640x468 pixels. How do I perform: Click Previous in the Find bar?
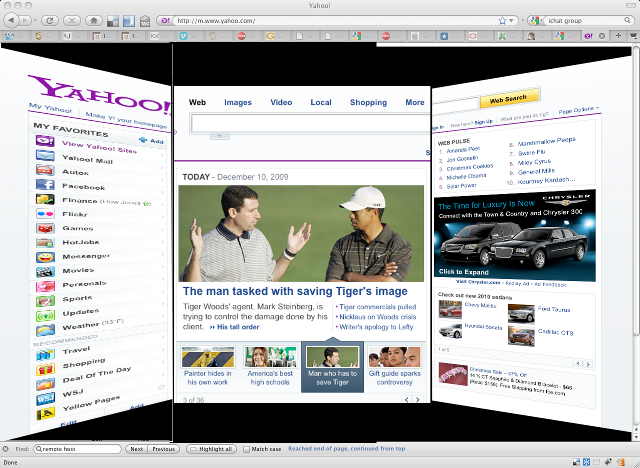[x=163, y=449]
